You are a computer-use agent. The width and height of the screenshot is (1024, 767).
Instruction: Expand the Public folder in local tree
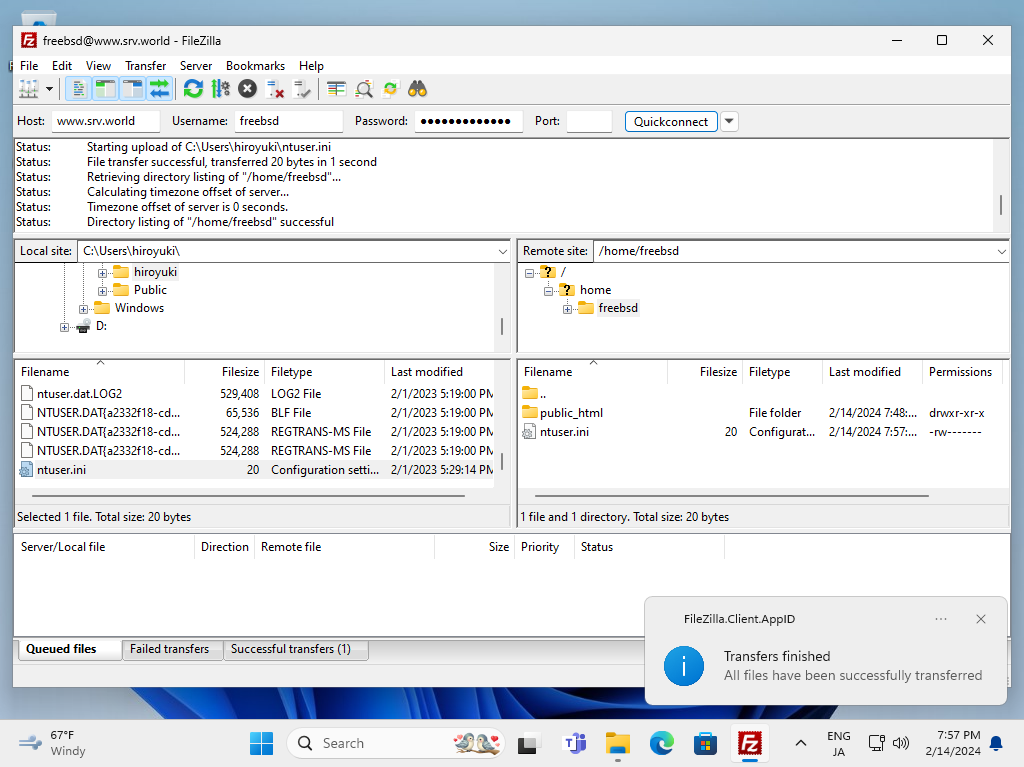tap(103, 291)
